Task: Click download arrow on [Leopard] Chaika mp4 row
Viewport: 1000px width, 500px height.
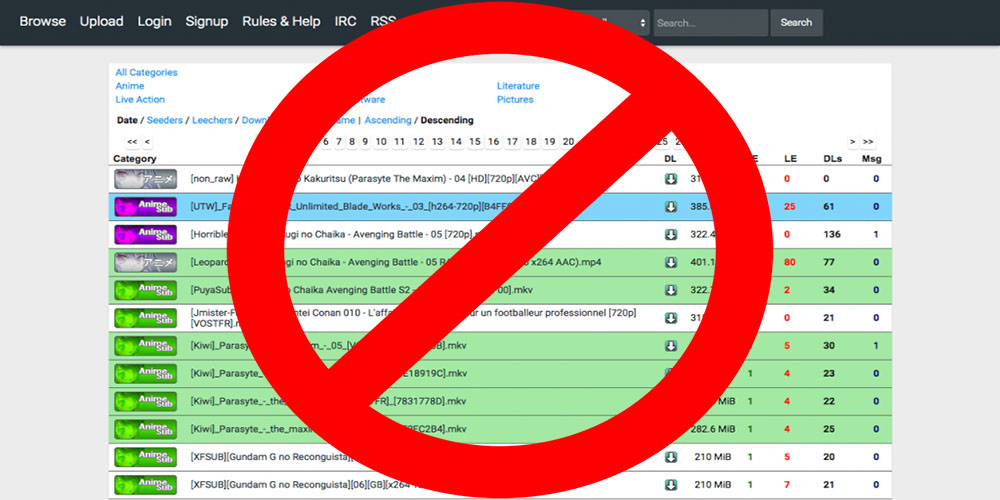Action: (x=671, y=262)
